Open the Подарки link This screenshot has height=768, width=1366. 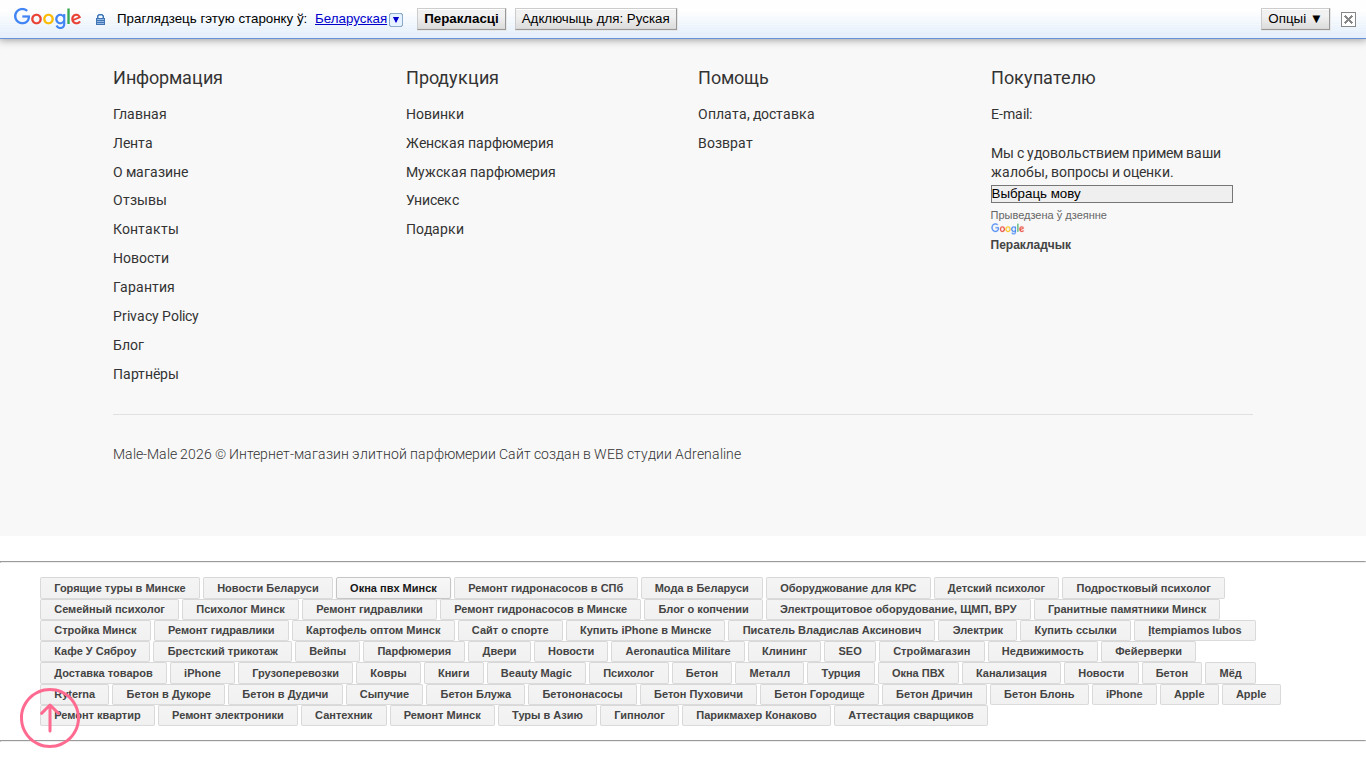pyautogui.click(x=435, y=229)
